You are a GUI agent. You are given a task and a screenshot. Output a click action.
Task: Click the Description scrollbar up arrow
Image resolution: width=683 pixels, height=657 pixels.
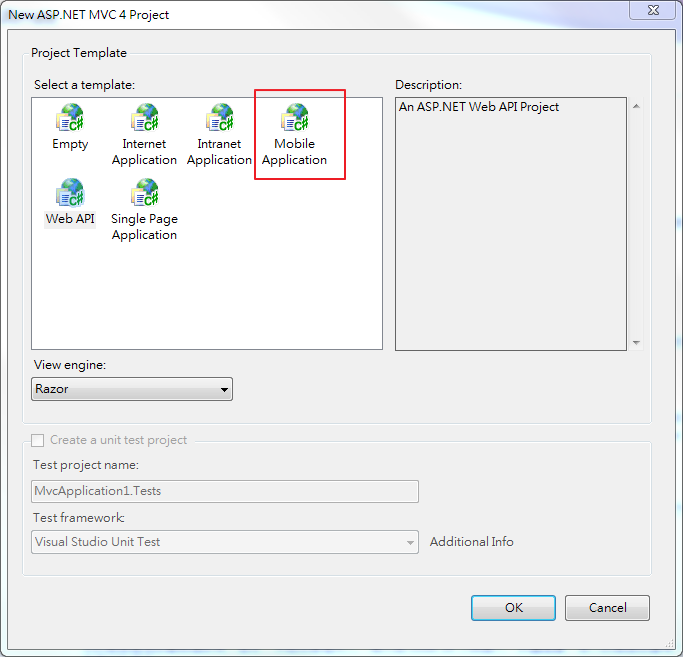(x=636, y=106)
